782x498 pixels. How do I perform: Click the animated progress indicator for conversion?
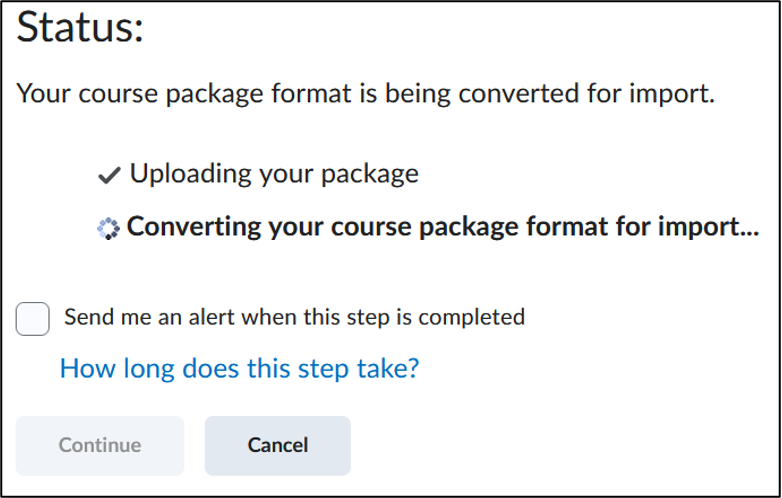tap(108, 229)
